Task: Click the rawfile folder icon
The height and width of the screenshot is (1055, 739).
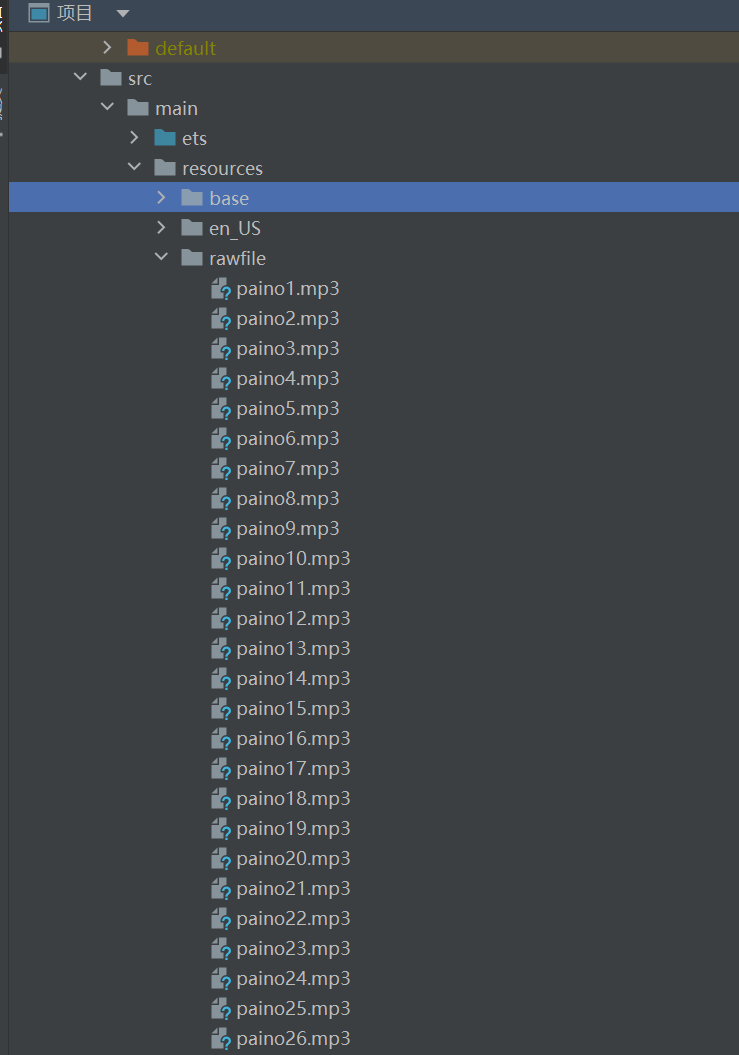Action: pos(192,258)
